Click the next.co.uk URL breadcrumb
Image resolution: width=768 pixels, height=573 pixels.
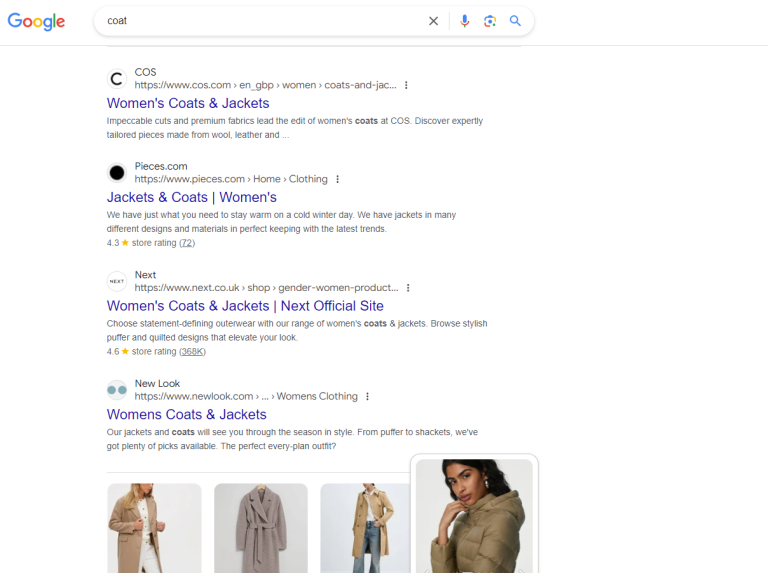click(266, 287)
